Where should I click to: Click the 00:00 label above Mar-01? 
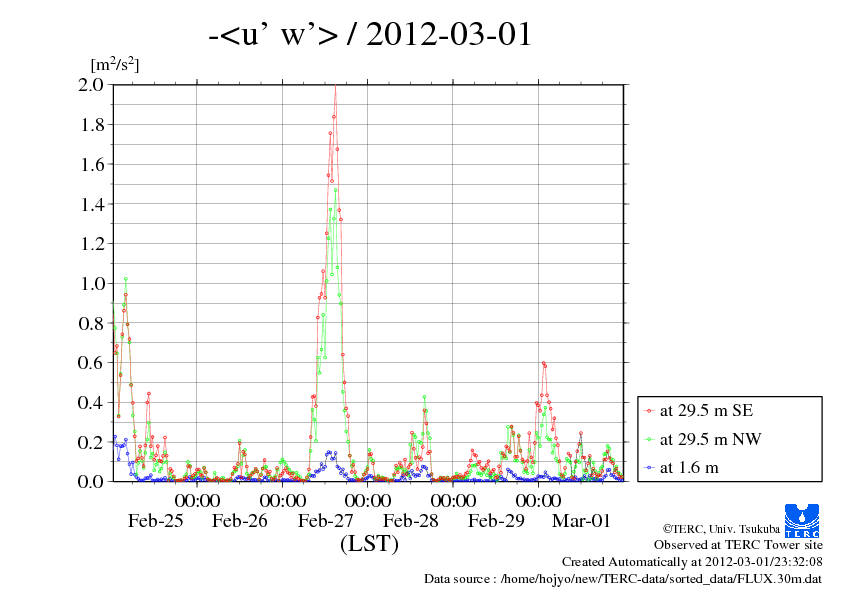[538, 500]
